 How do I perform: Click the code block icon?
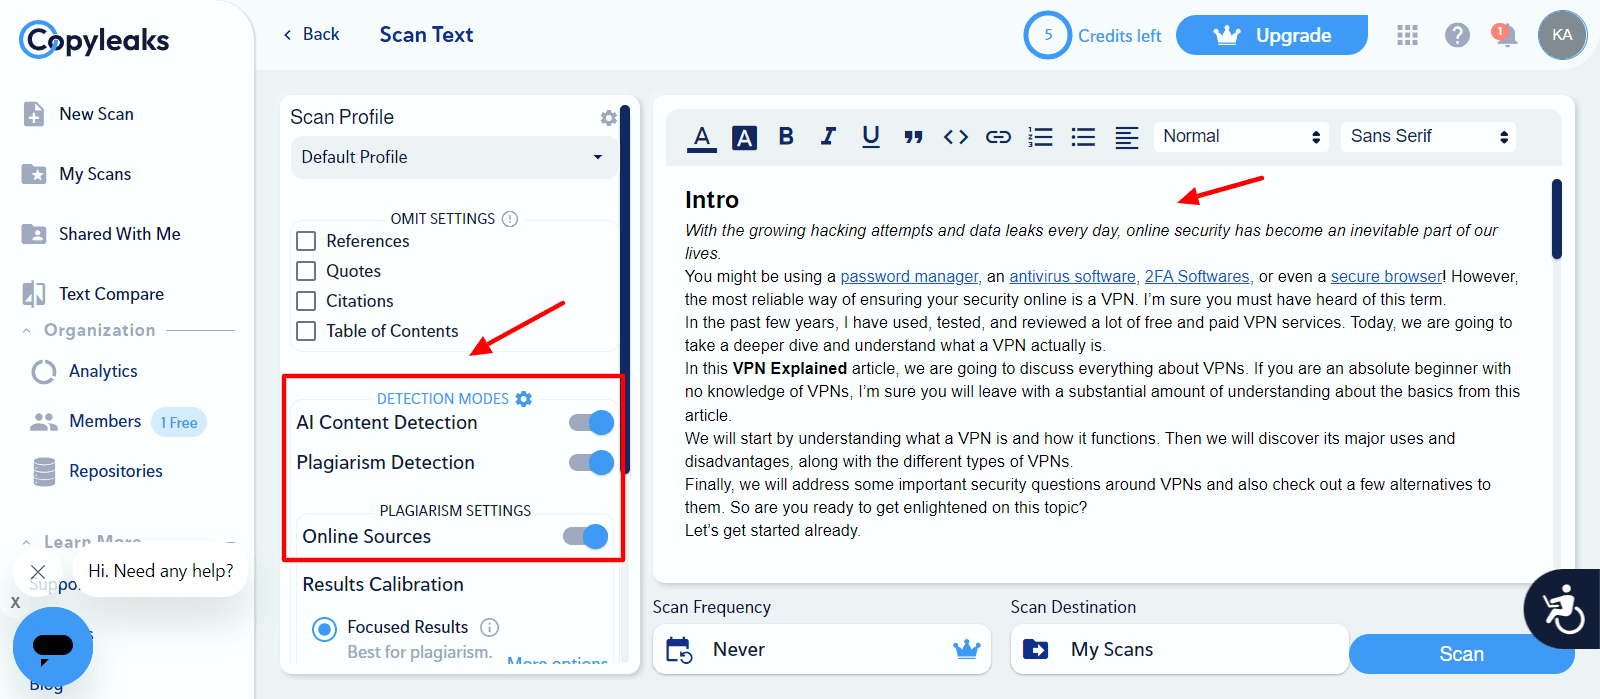(x=956, y=137)
